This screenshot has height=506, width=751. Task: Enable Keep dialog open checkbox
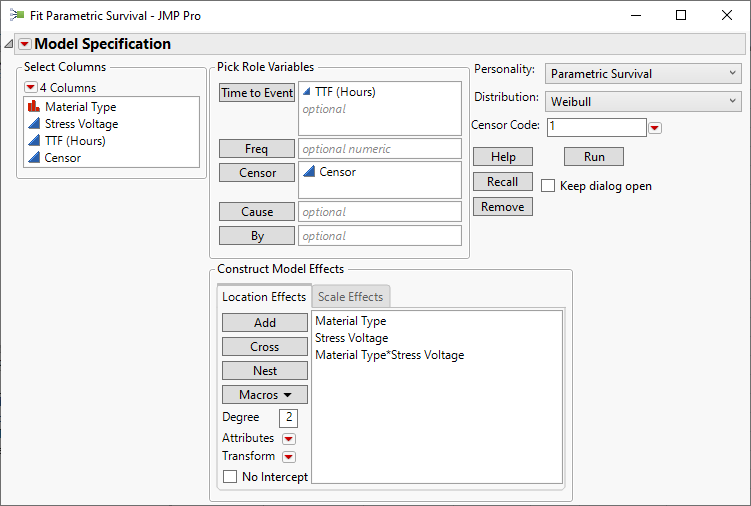tap(548, 186)
